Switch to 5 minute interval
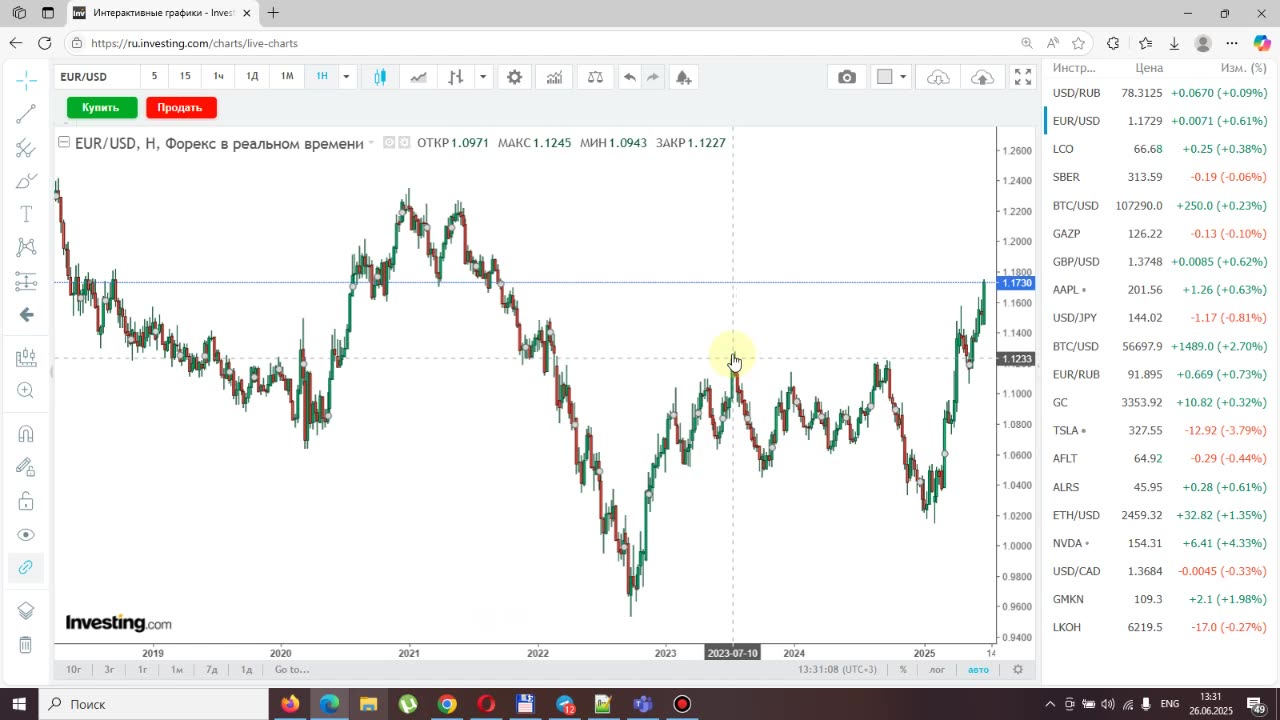This screenshot has width=1280, height=720. (154, 76)
